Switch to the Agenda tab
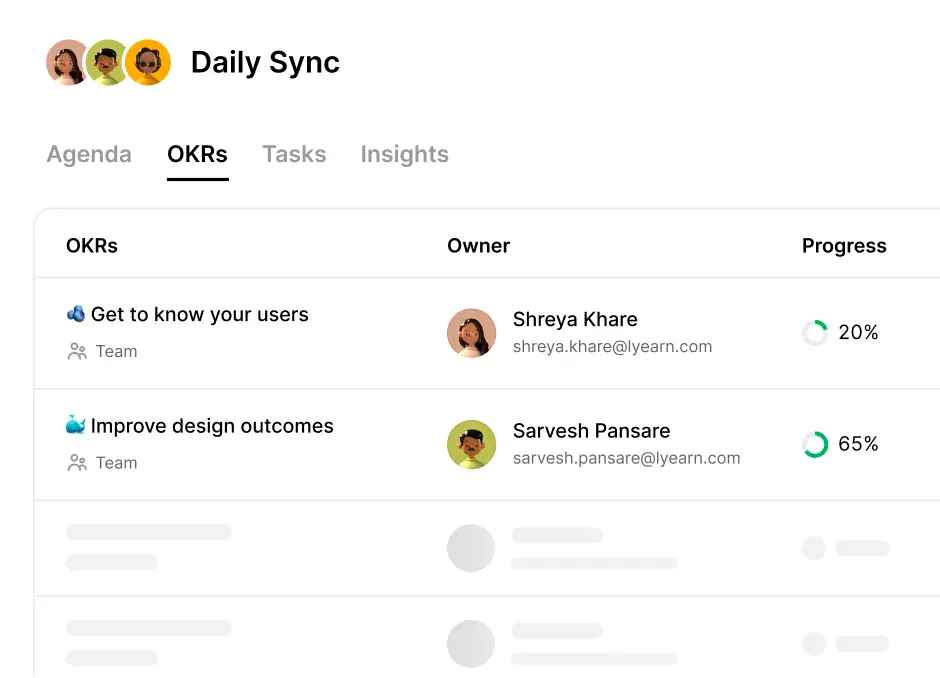This screenshot has width=940, height=678. [x=89, y=155]
